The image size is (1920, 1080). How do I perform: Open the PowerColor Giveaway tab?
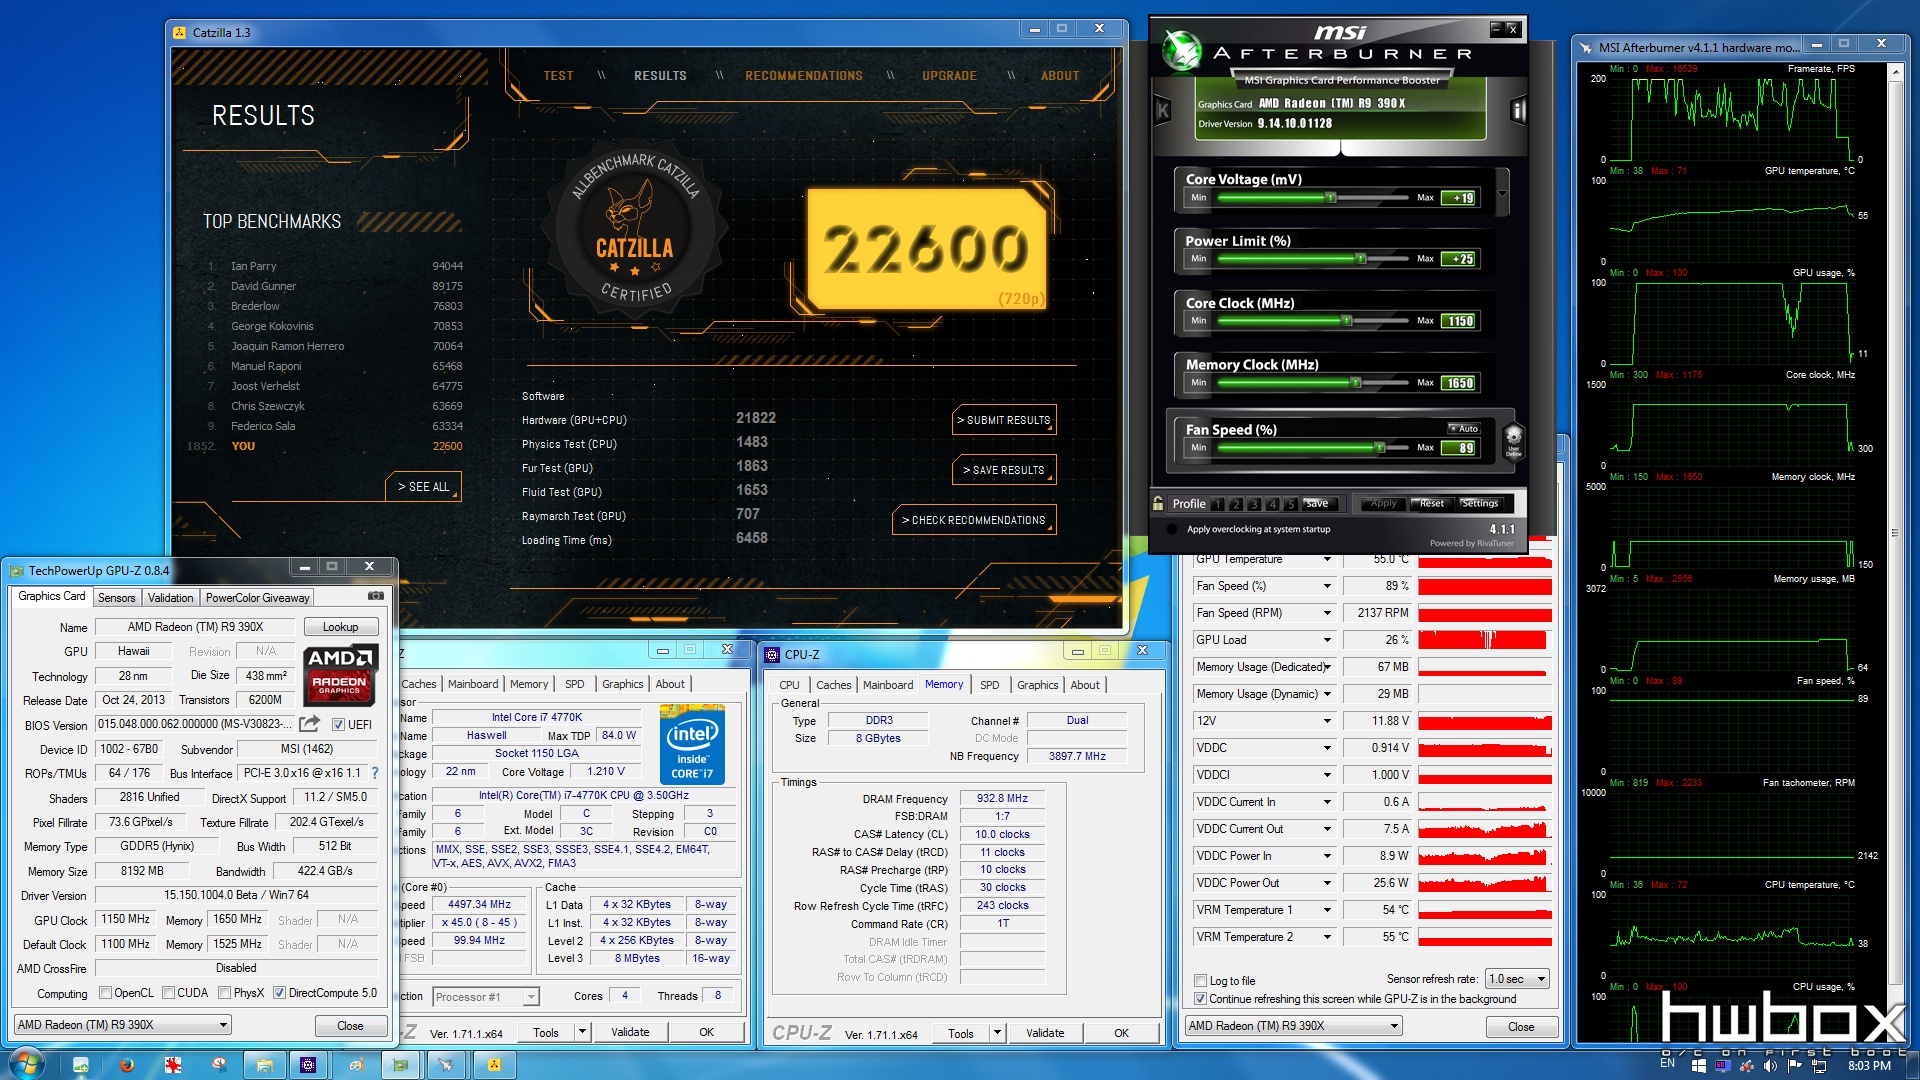point(257,598)
